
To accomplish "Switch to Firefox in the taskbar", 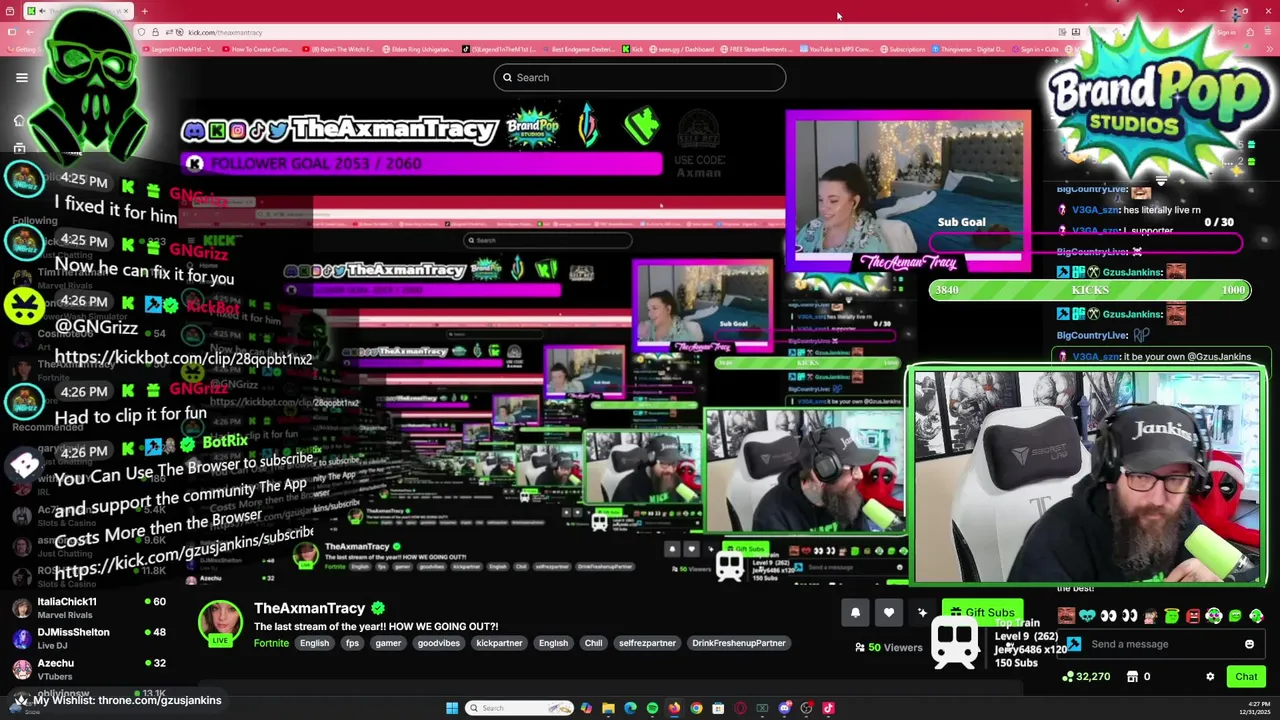I will point(674,708).
